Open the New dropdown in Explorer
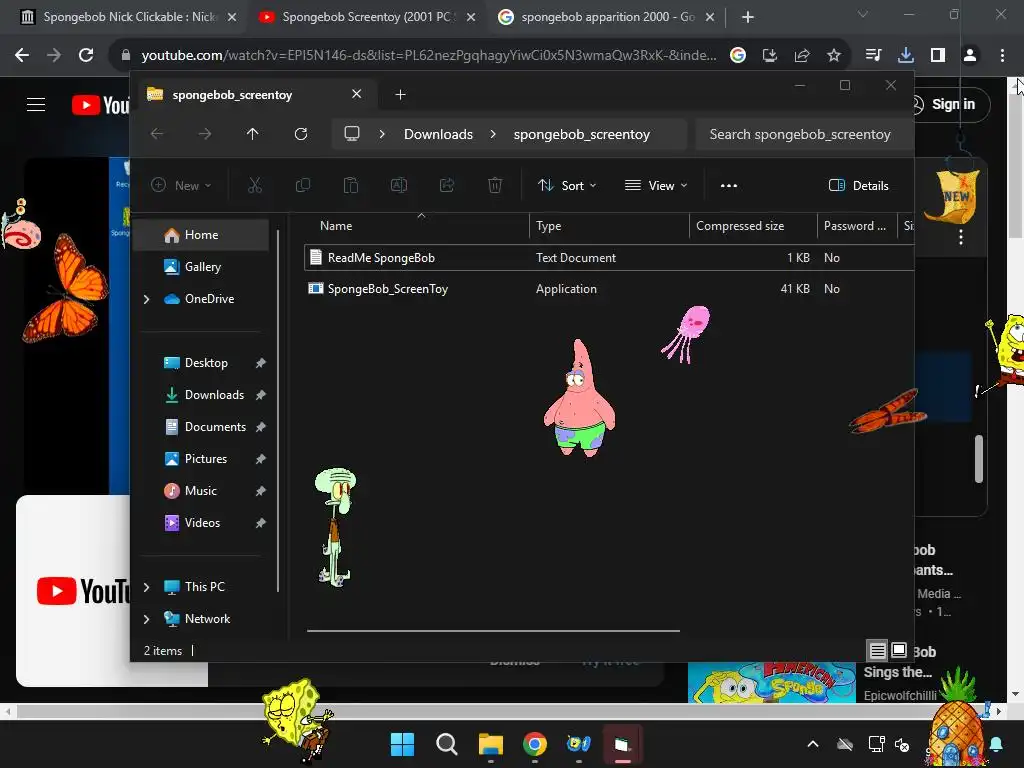Image resolution: width=1024 pixels, height=768 pixels. point(182,185)
